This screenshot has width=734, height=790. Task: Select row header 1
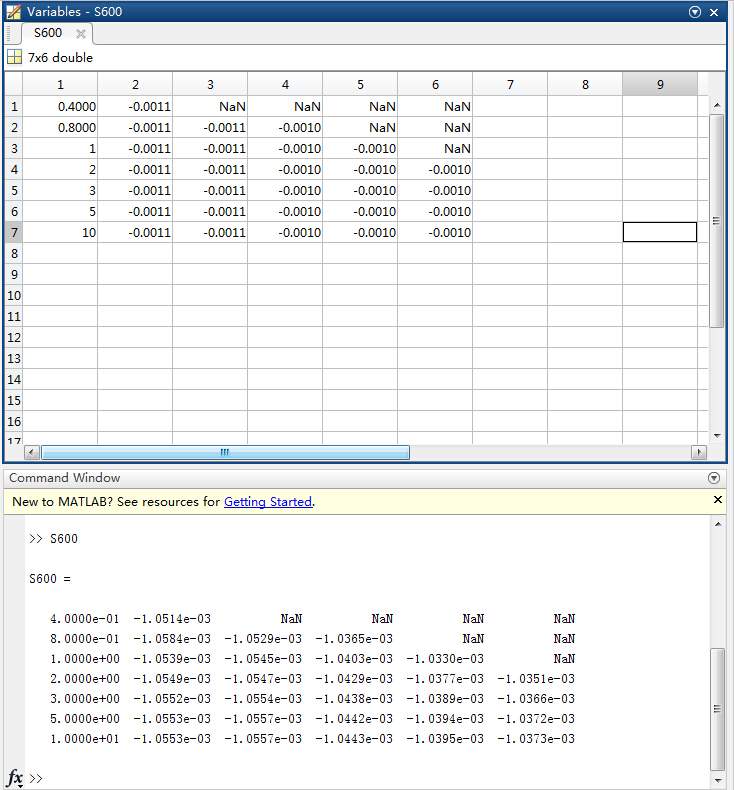(x=14, y=107)
